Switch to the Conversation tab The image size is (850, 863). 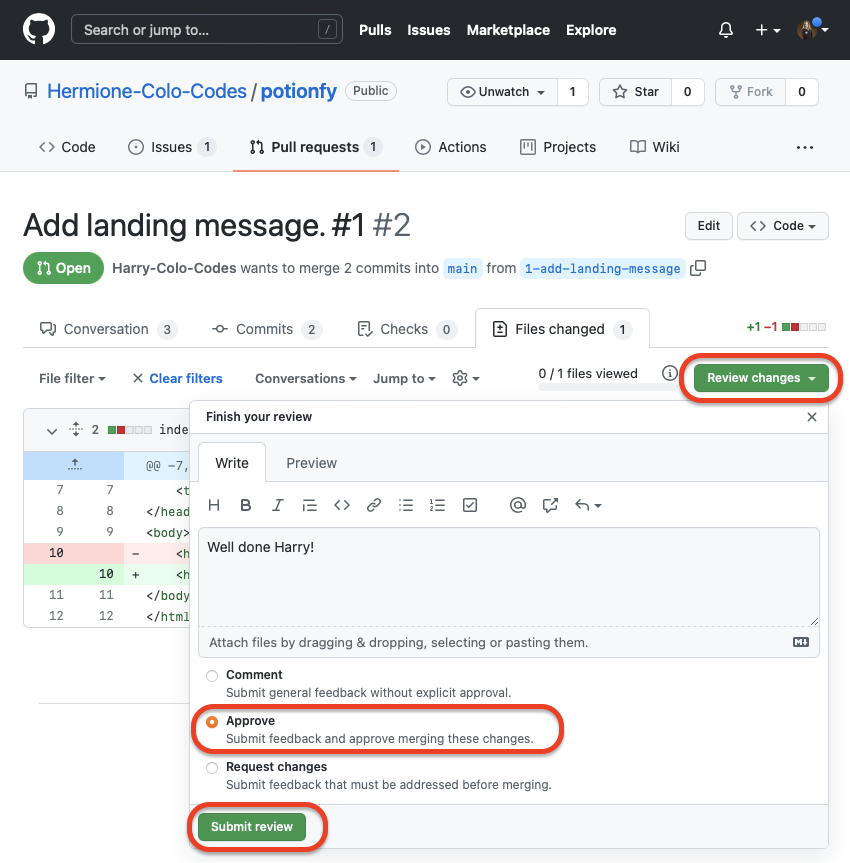point(107,329)
